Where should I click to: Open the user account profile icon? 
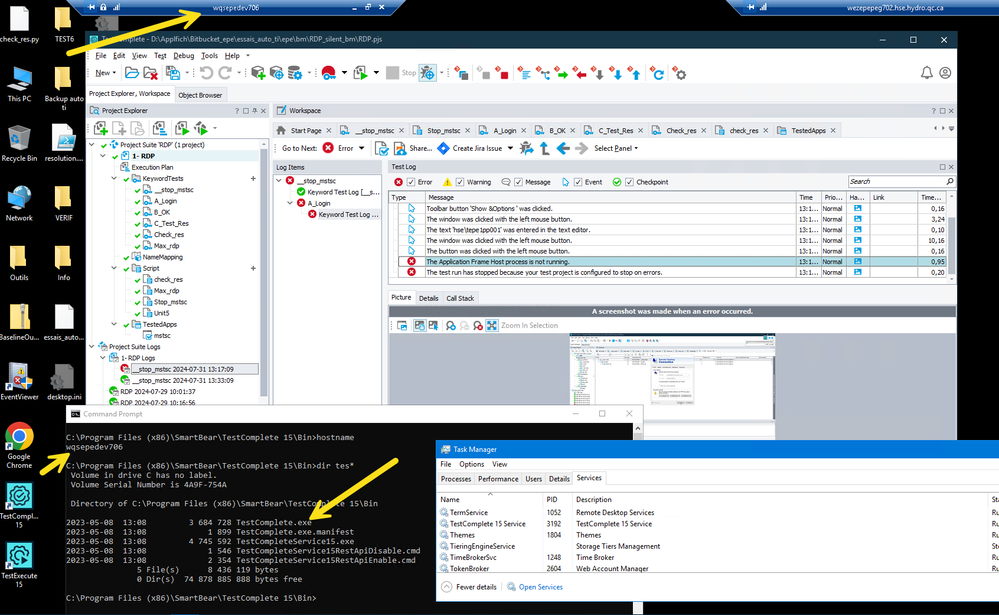click(945, 73)
